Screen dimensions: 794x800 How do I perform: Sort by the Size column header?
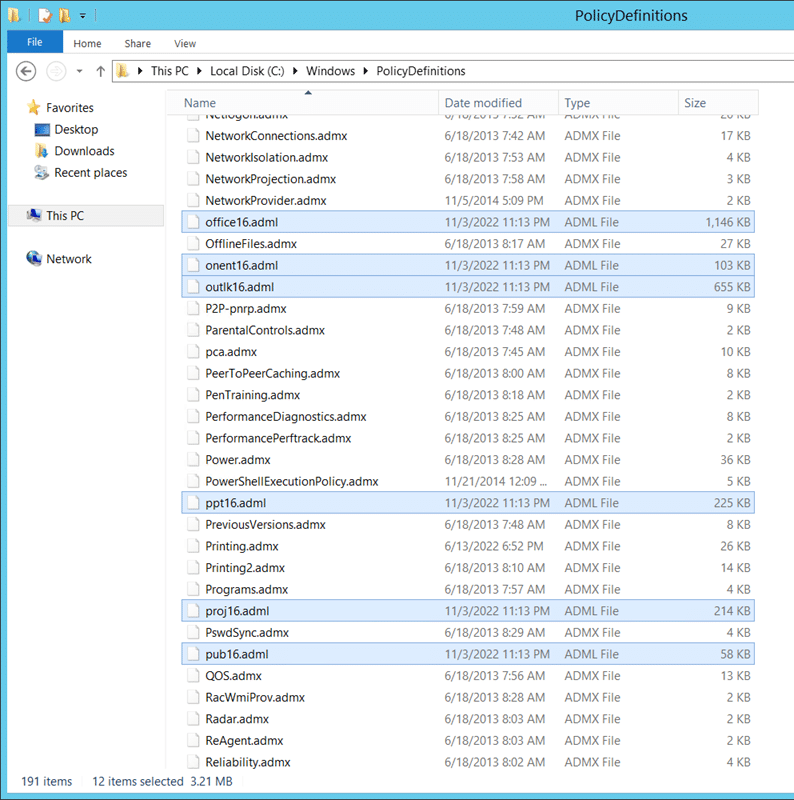click(718, 103)
